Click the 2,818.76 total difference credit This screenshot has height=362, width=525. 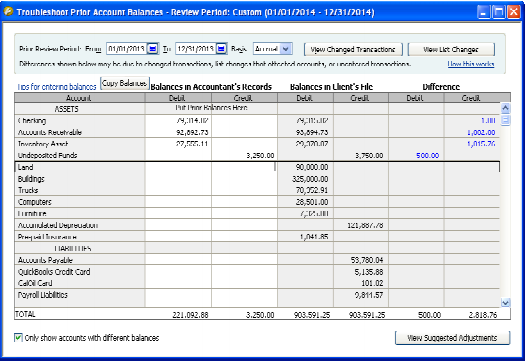(482, 315)
